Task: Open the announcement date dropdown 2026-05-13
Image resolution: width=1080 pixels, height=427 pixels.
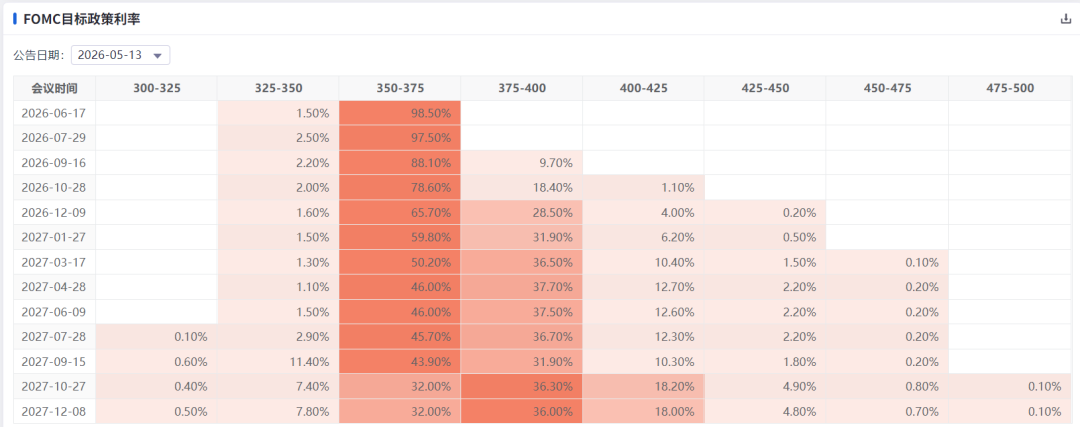Action: click(121, 55)
